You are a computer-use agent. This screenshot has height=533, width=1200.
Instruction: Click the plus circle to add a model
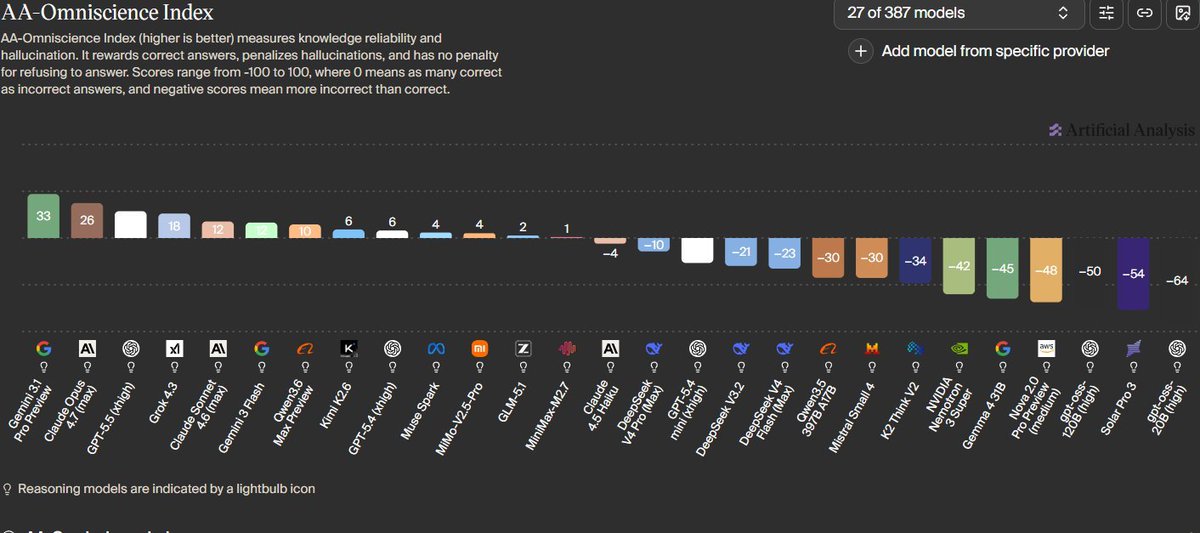861,51
